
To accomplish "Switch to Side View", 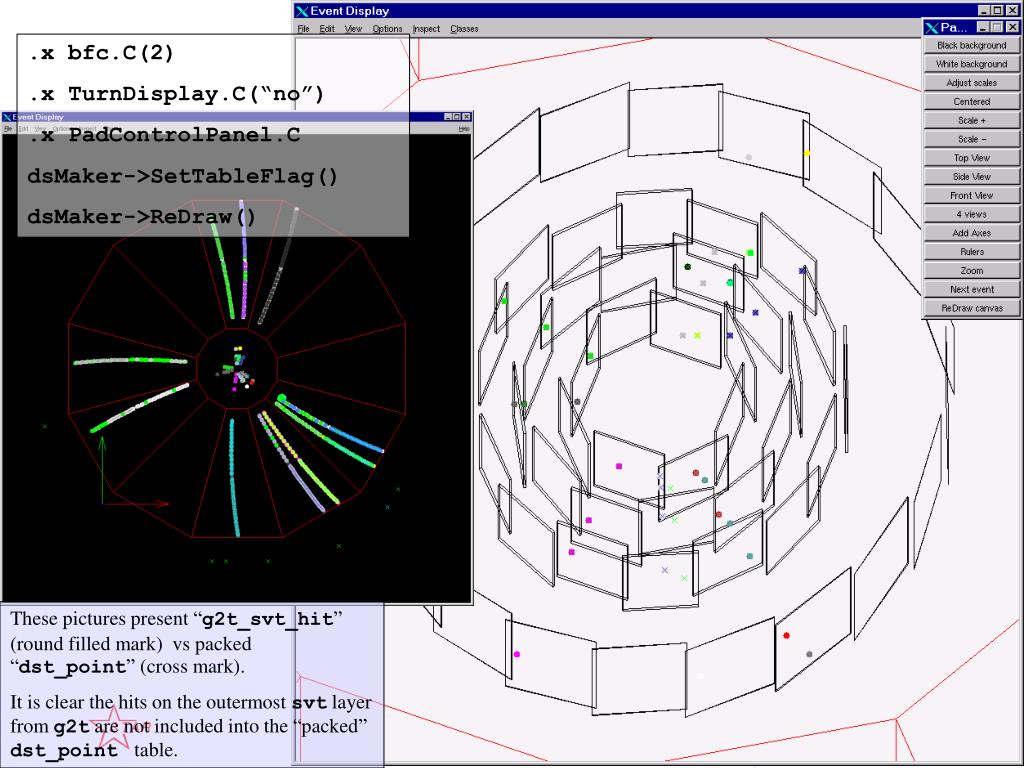I will pos(971,177).
